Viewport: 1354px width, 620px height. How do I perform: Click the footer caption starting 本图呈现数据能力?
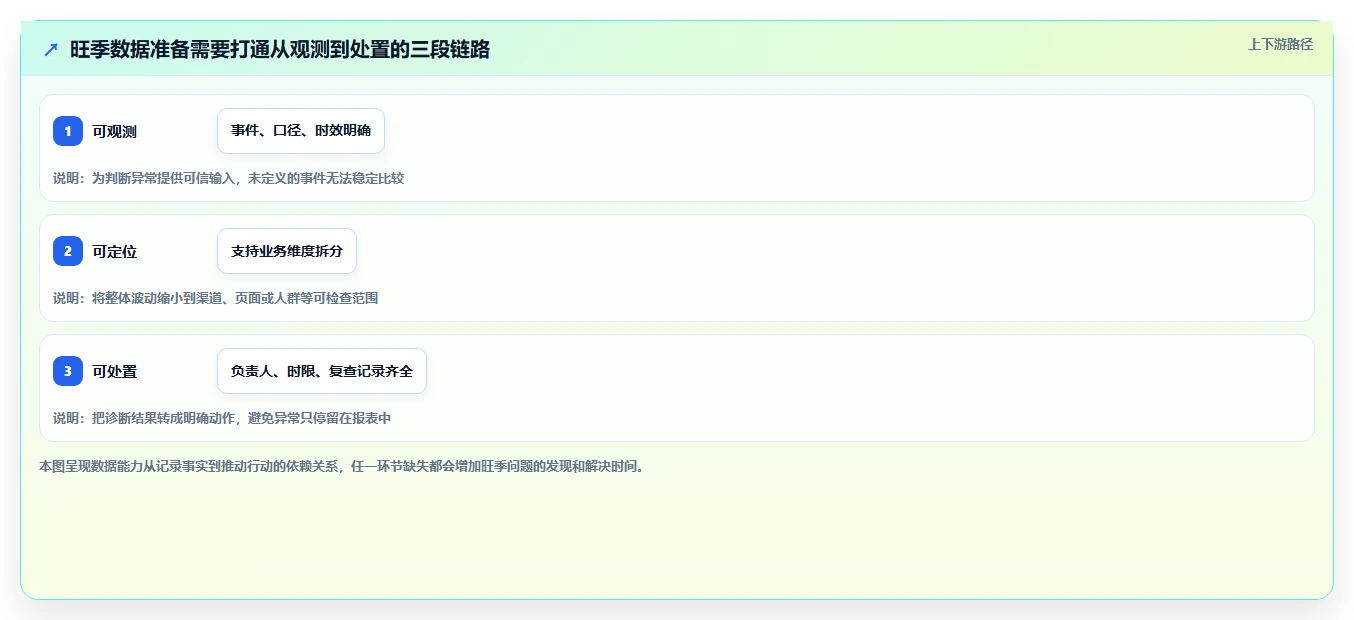[345, 466]
